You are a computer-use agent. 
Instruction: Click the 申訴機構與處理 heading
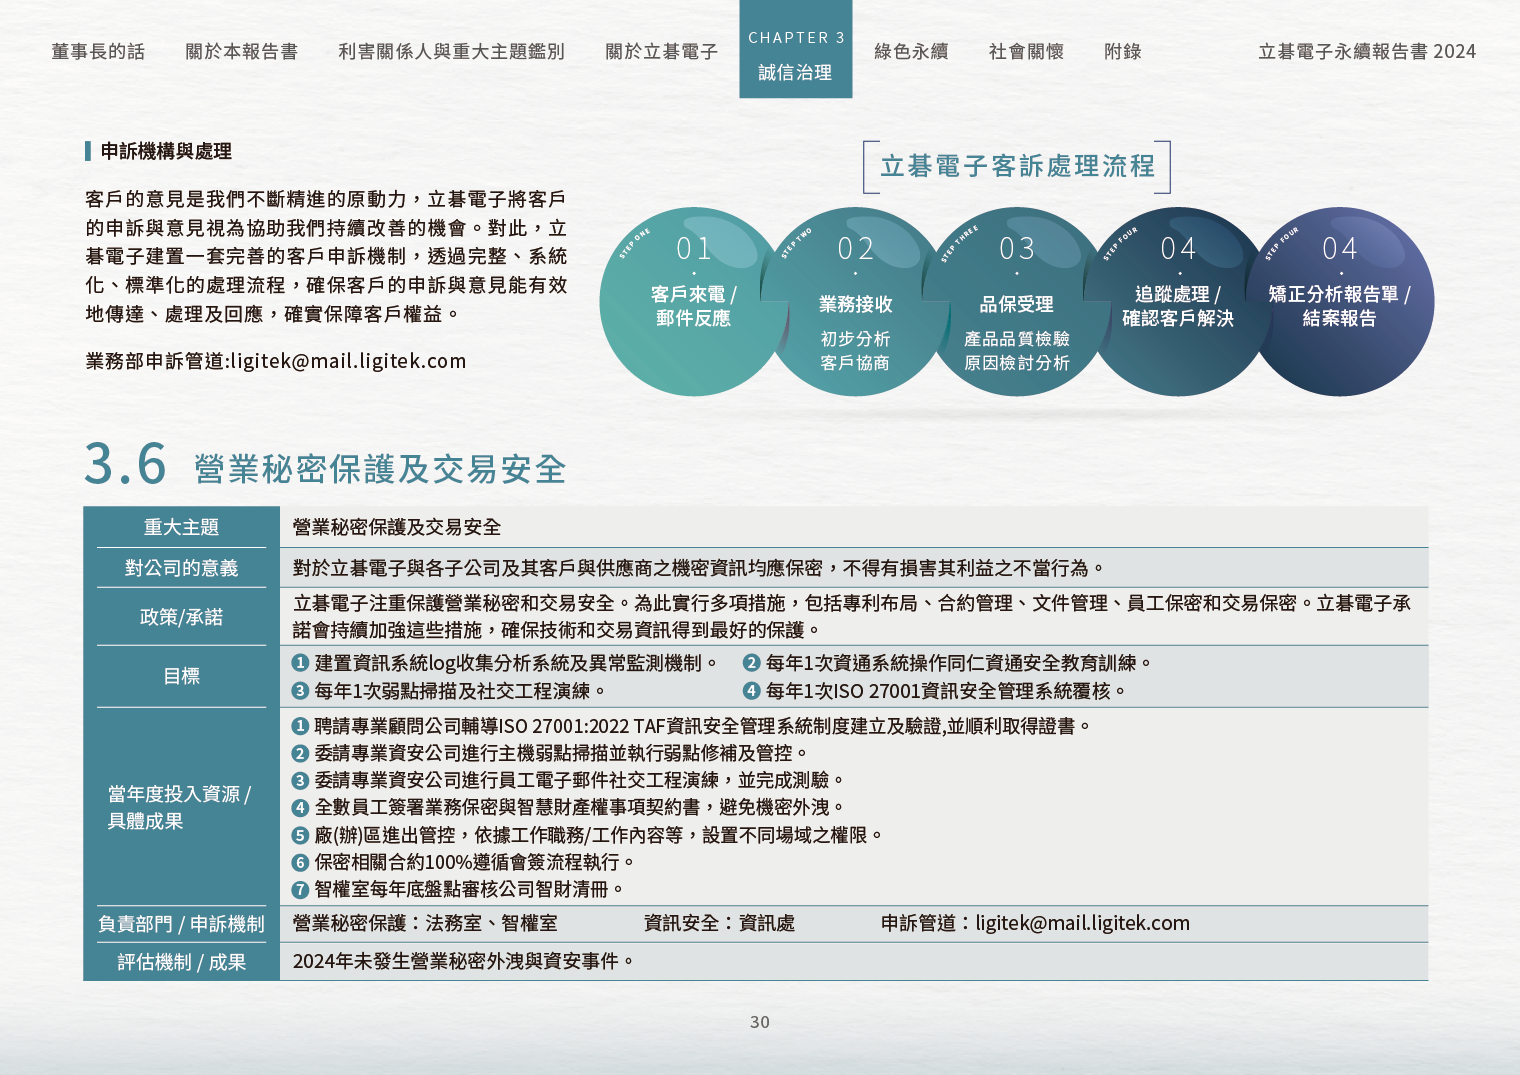[166, 151]
